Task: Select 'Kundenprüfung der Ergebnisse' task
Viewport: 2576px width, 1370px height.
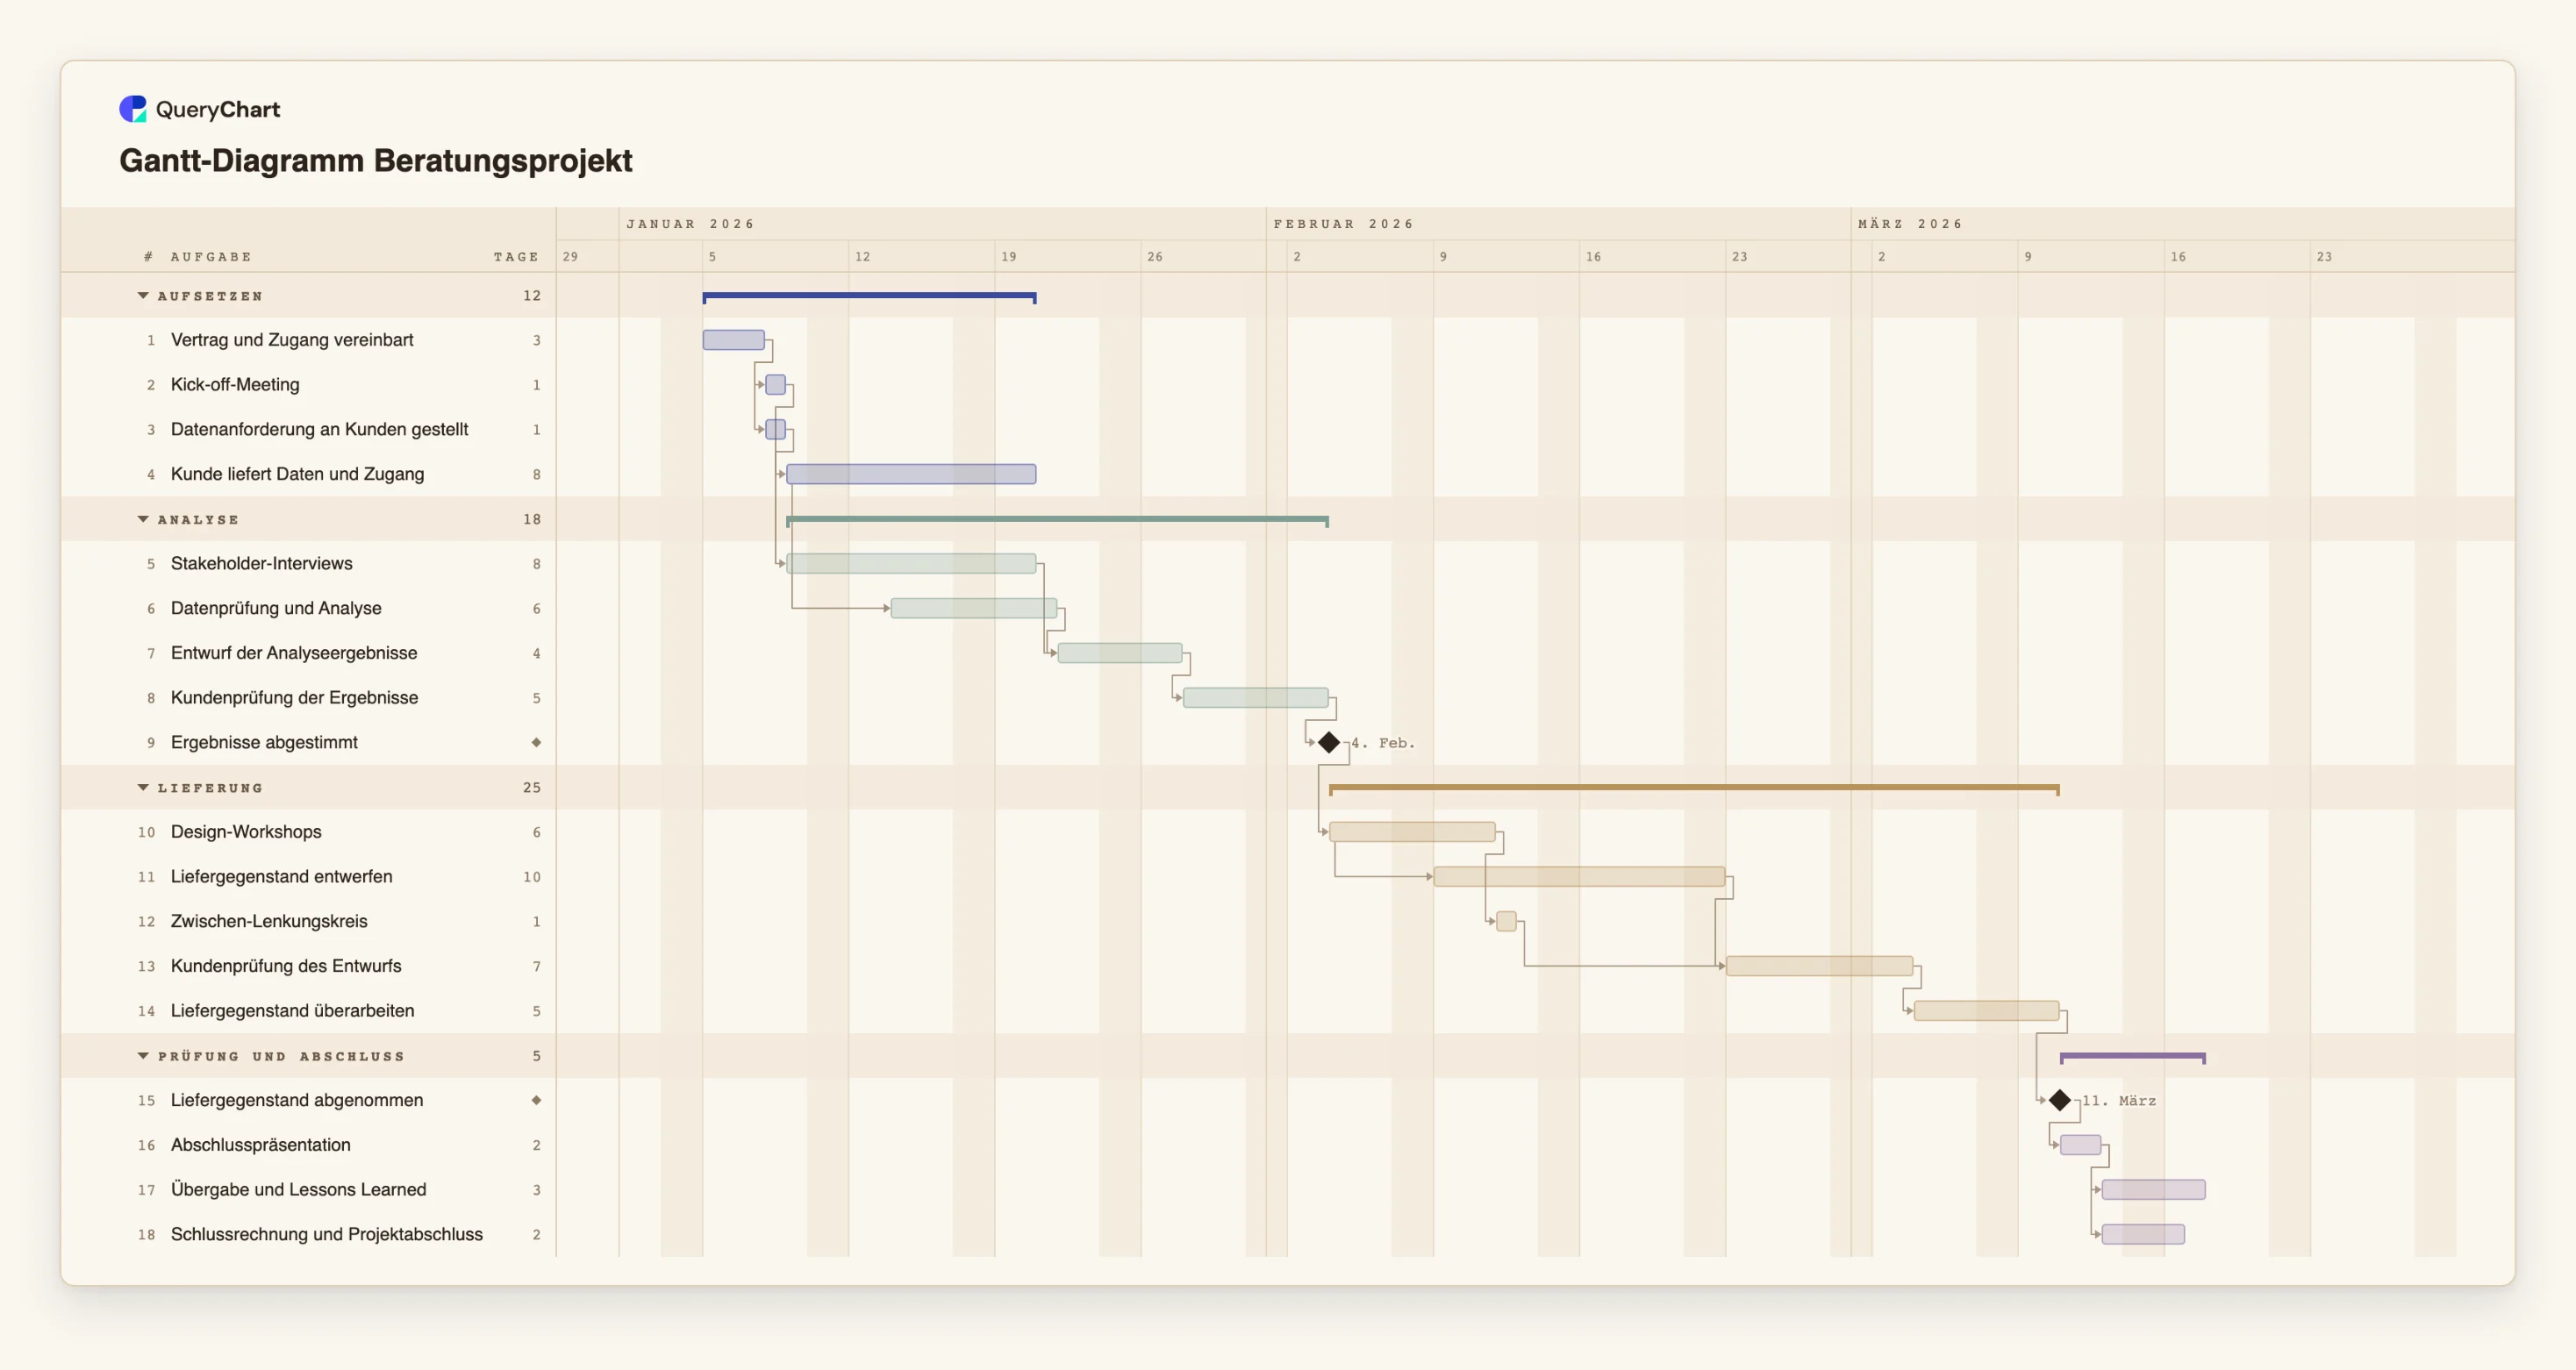Action: click(x=294, y=698)
